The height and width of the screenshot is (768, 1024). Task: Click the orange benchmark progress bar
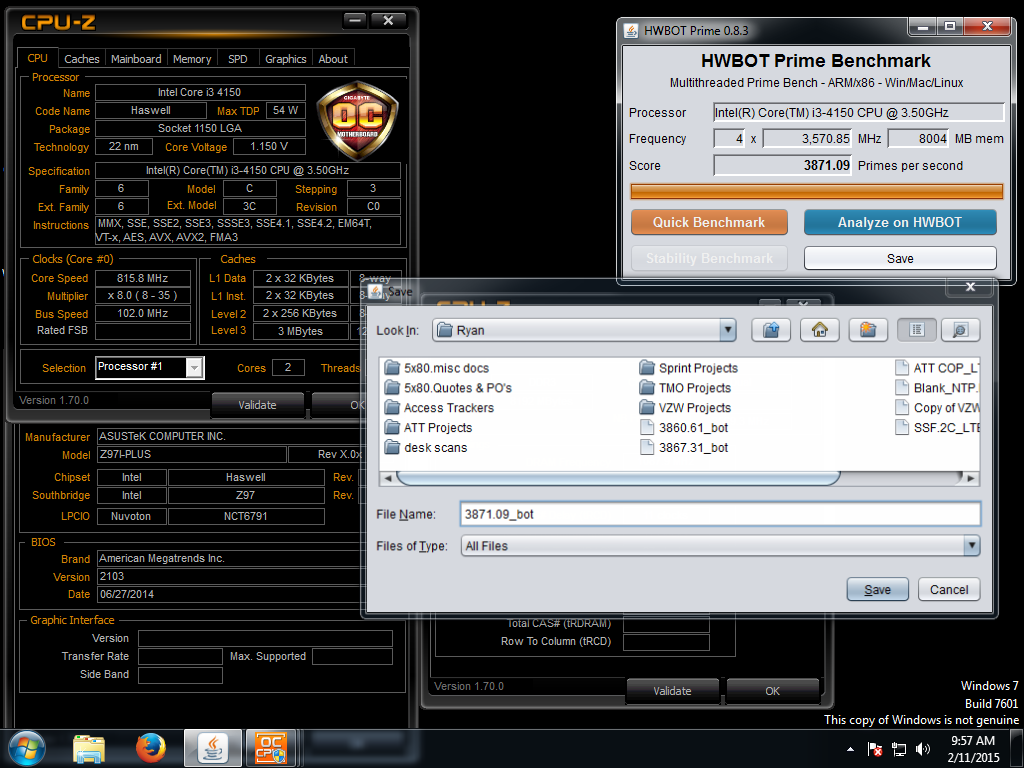click(x=816, y=191)
